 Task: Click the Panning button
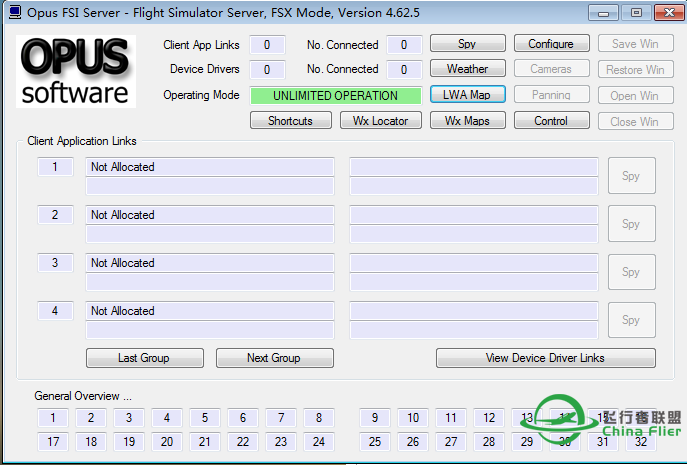coord(552,95)
